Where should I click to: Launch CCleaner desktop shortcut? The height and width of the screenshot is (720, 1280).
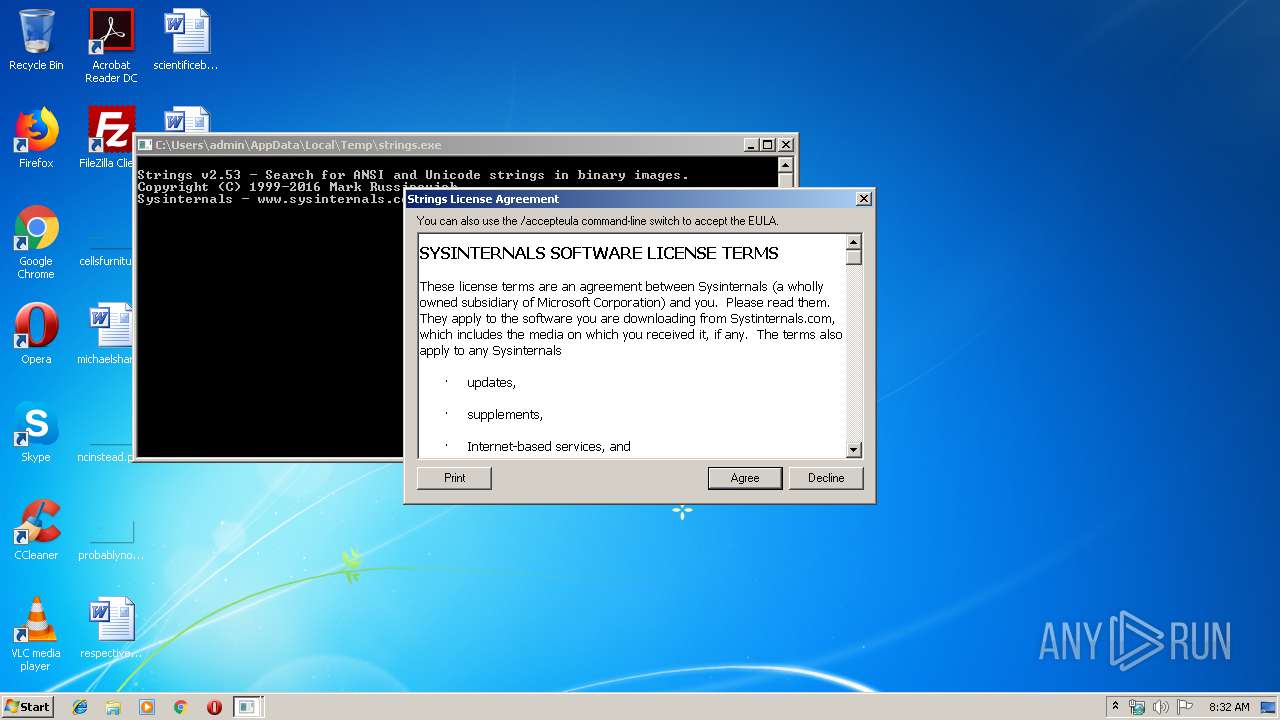pyautogui.click(x=36, y=530)
